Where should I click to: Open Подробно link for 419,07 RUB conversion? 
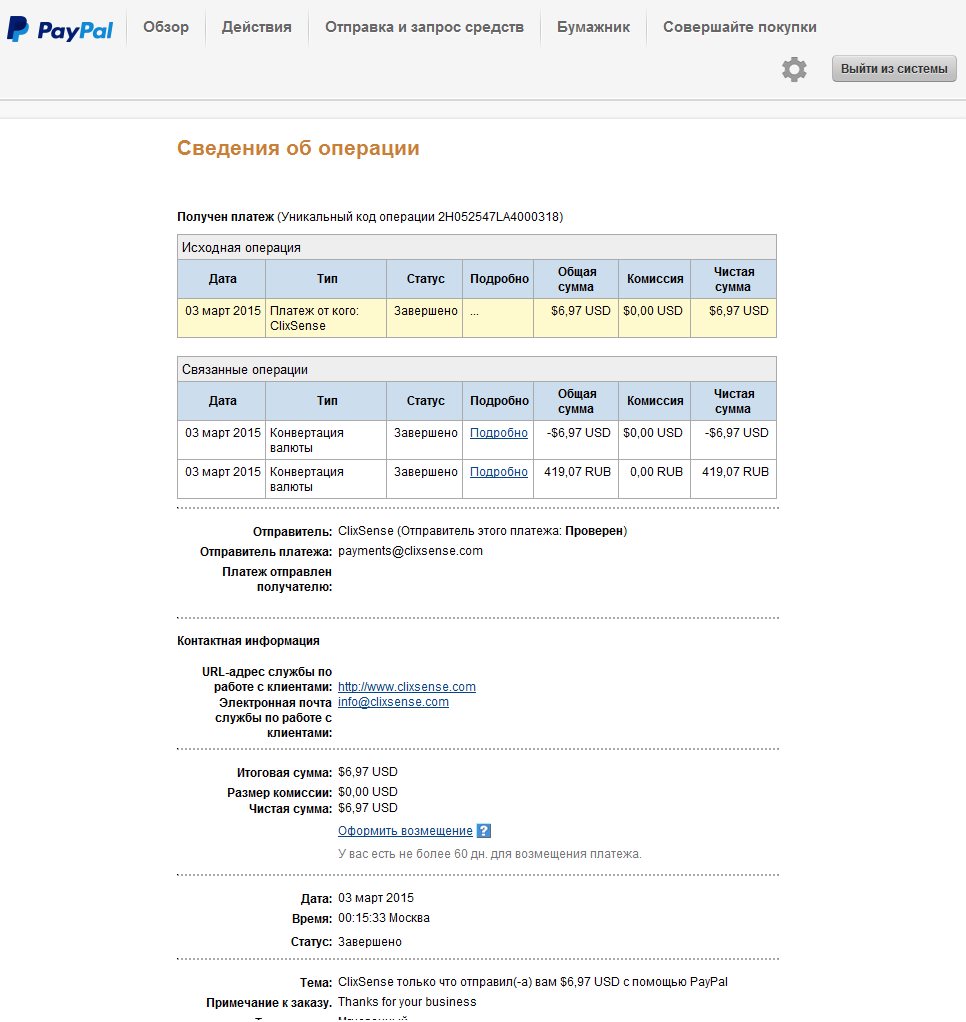pos(499,472)
